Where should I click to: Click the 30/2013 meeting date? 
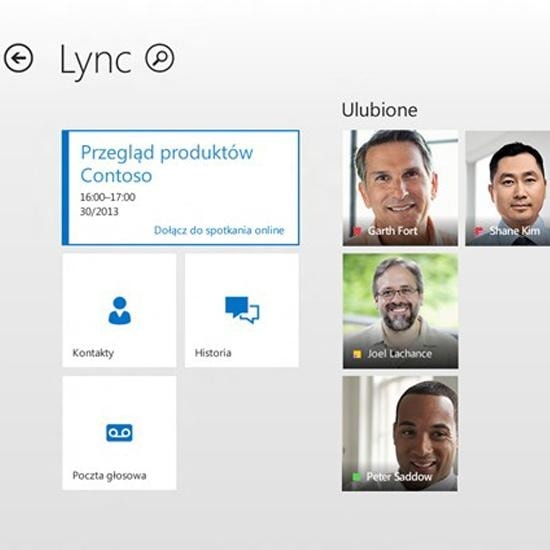pyautogui.click(x=100, y=212)
